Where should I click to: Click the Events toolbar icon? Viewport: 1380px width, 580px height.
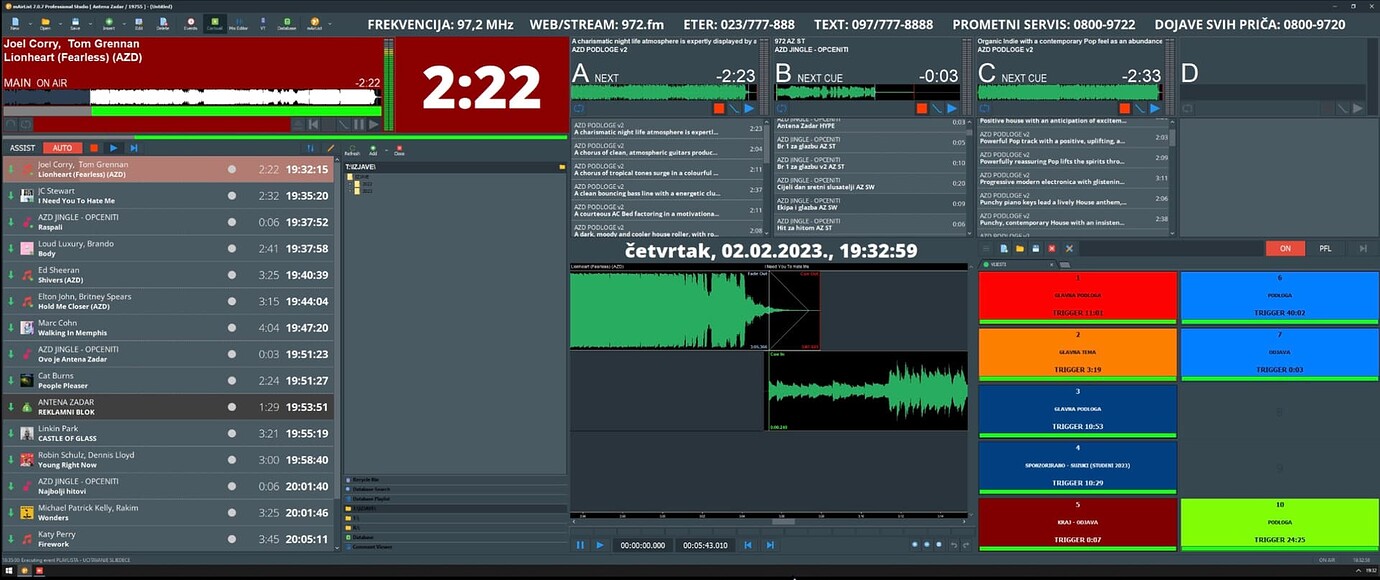(190, 22)
